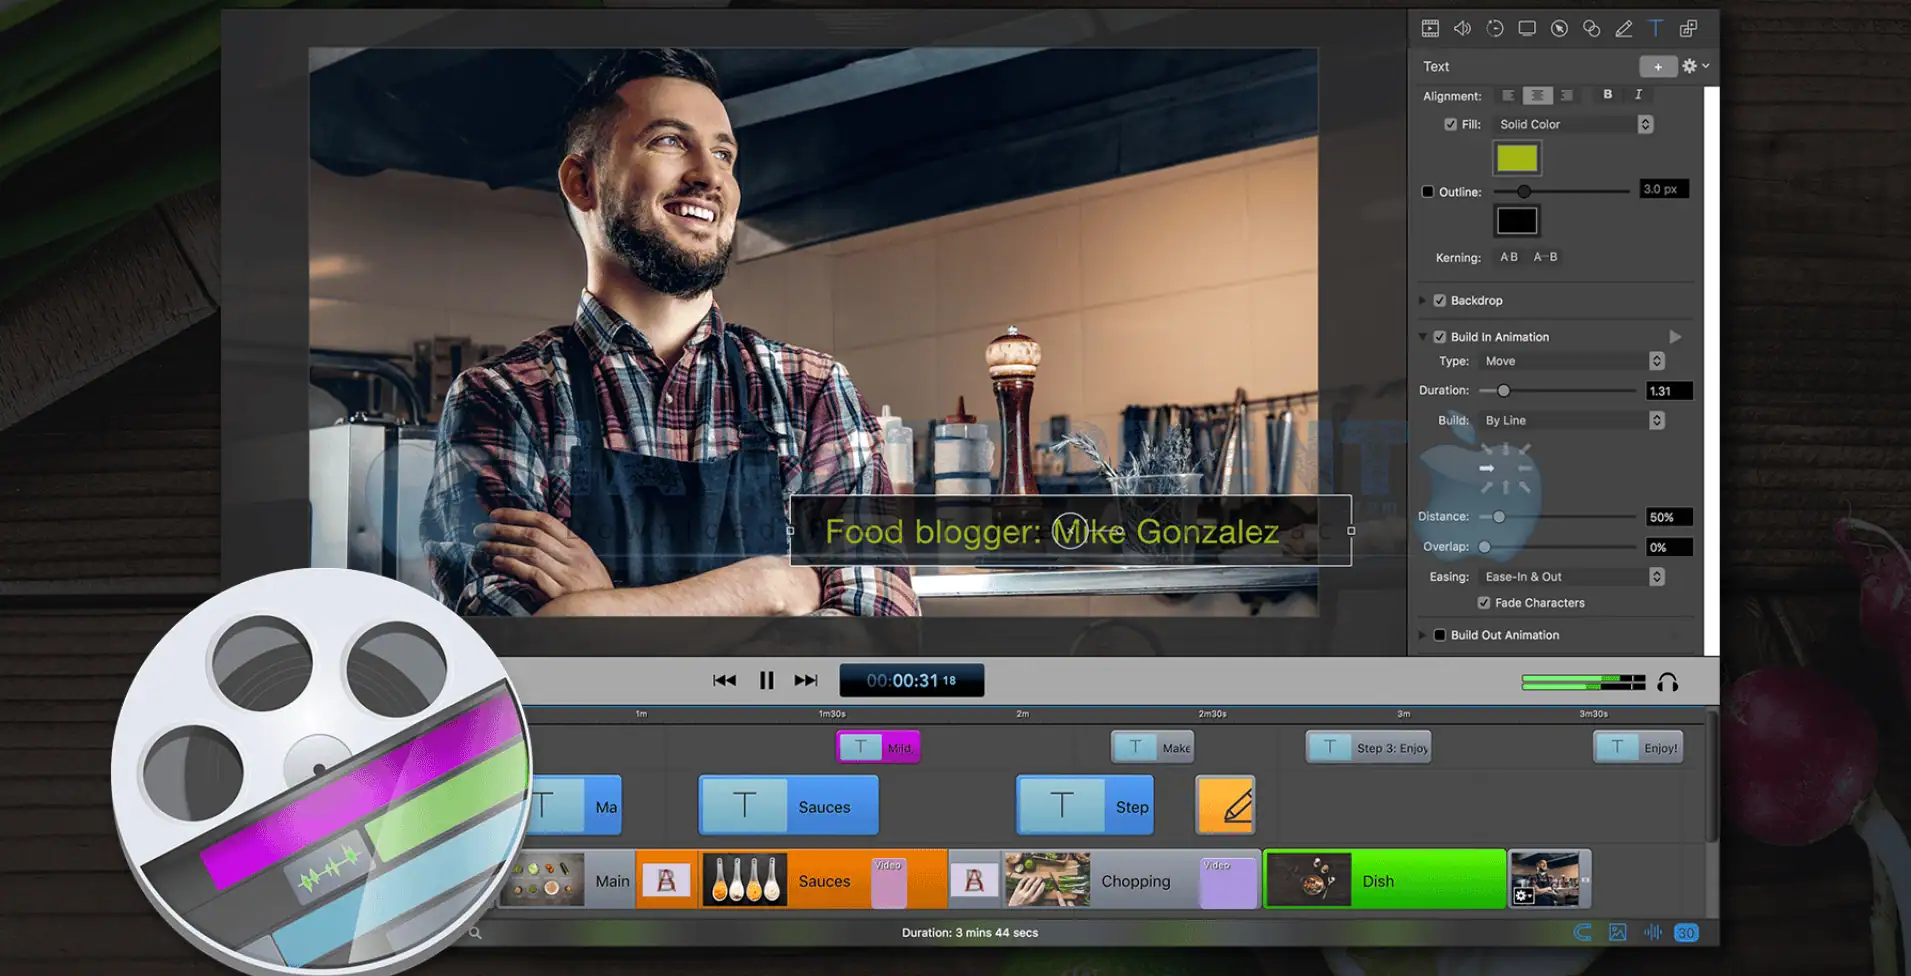Open the Easing Ease-In & Out dropdown
Screen dimensions: 1911x976
pyautogui.click(x=1572, y=577)
